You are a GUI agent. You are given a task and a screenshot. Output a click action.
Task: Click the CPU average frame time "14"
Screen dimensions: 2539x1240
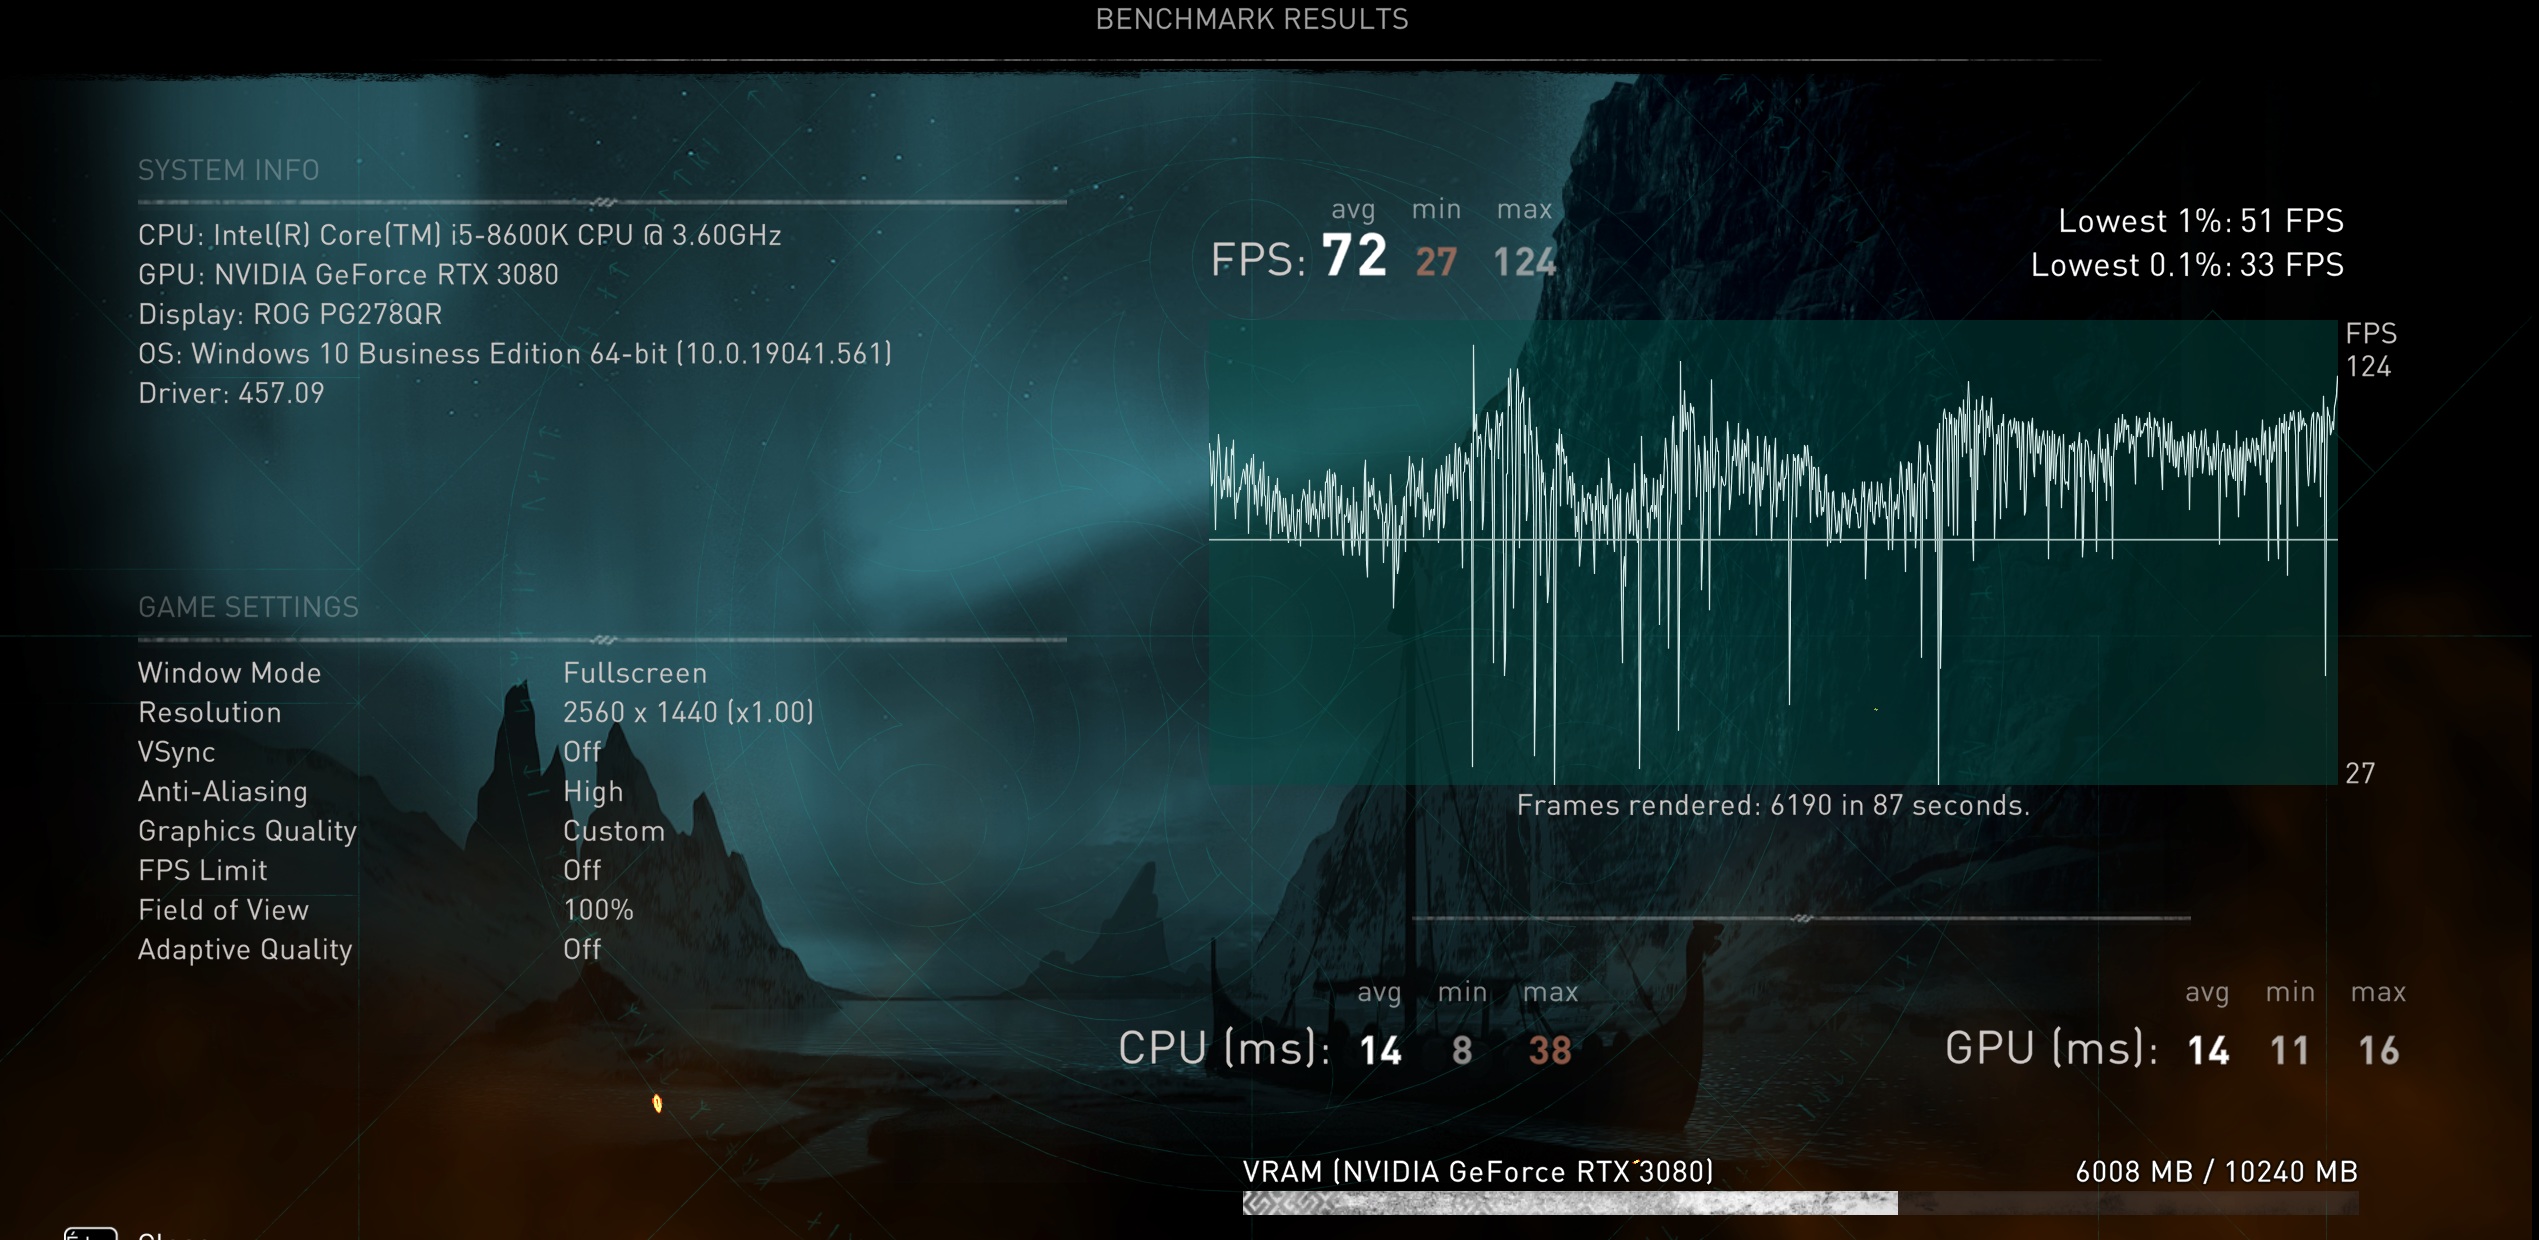[1380, 1050]
